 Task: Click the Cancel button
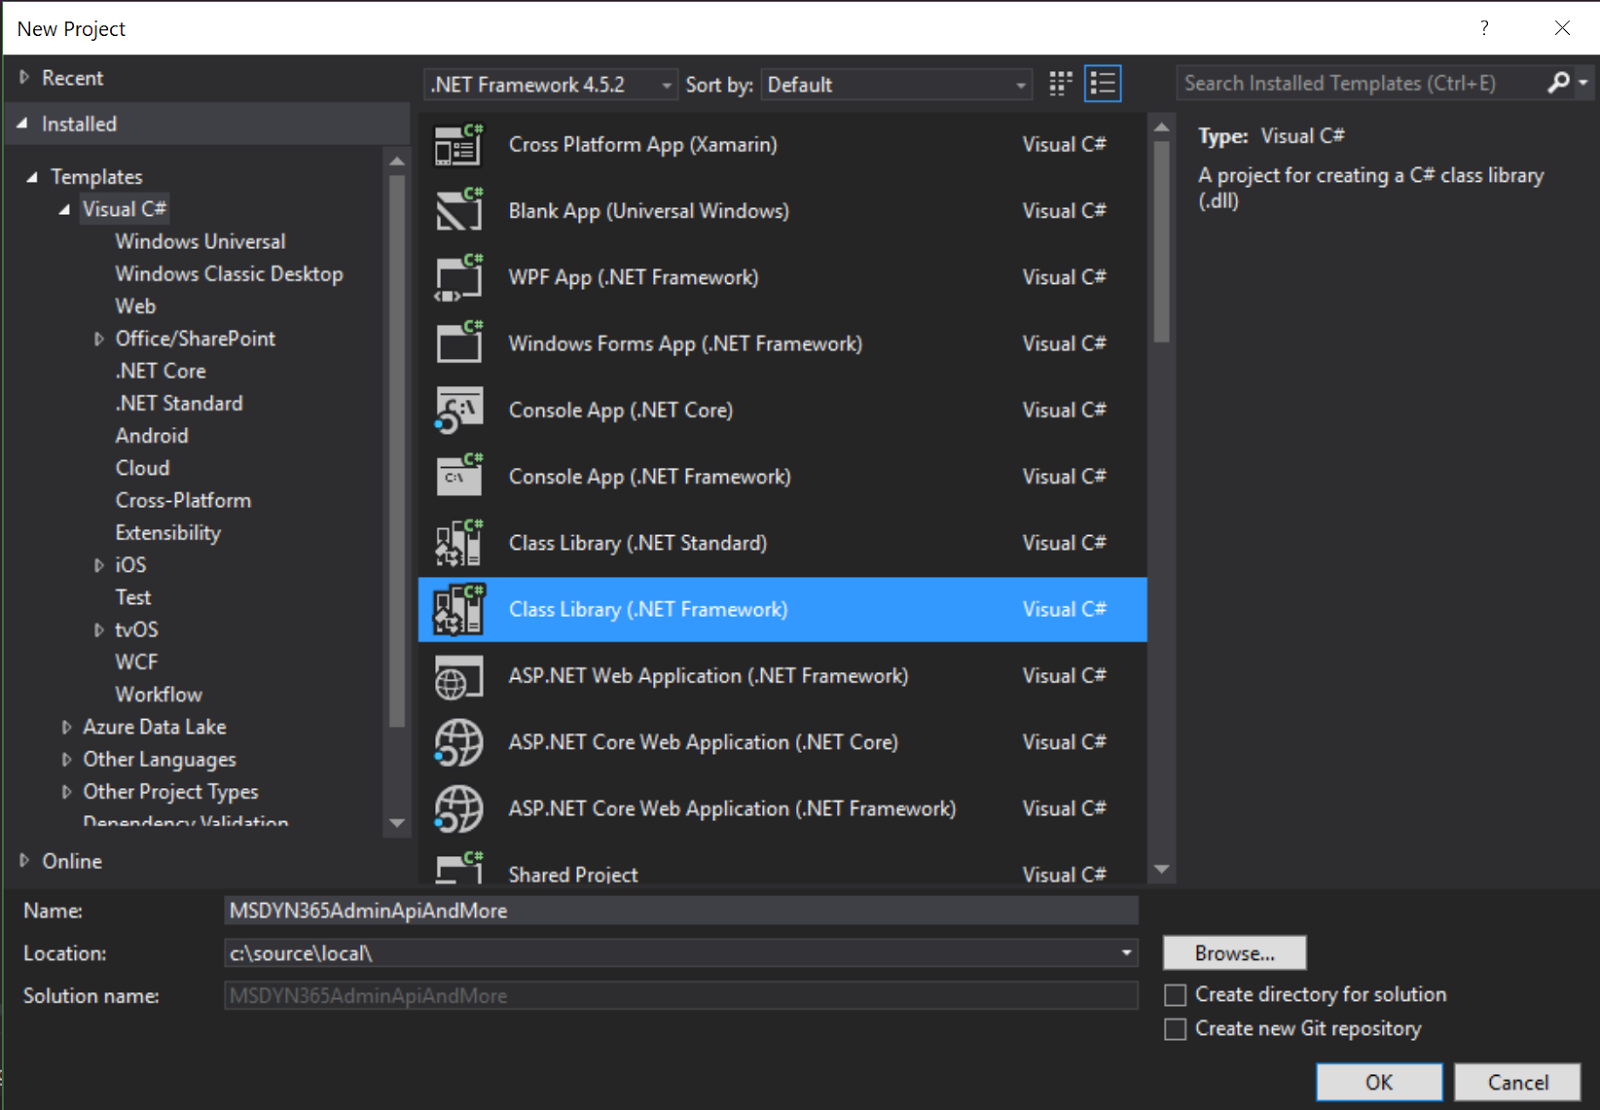[x=1517, y=1082]
